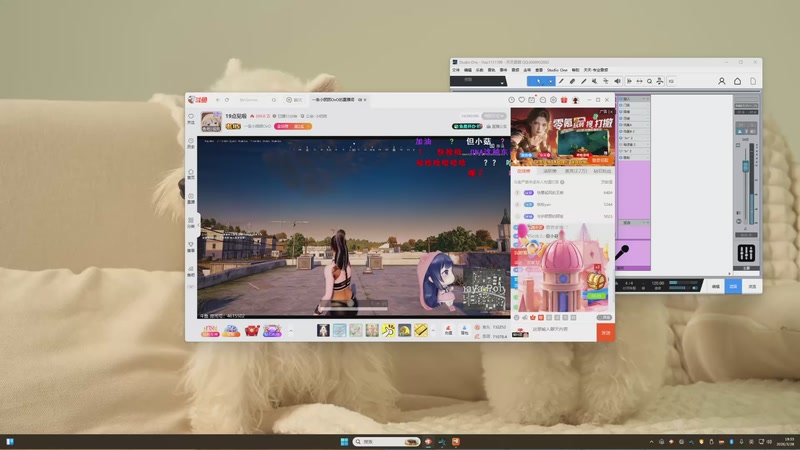Viewport: 800px width, 450px height.
Task: Click the pink follow button under streamer name
Action: pyautogui.click(x=292, y=126)
